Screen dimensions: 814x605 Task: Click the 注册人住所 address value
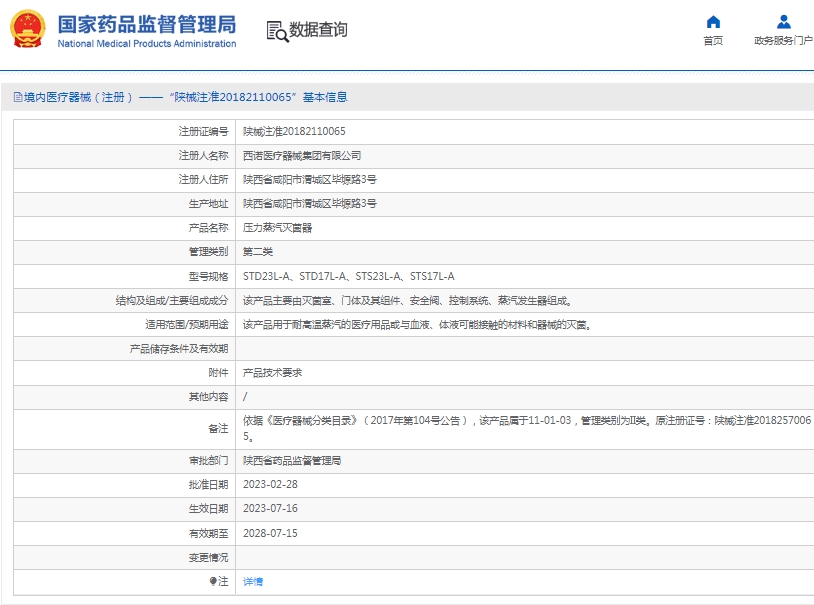click(x=309, y=179)
